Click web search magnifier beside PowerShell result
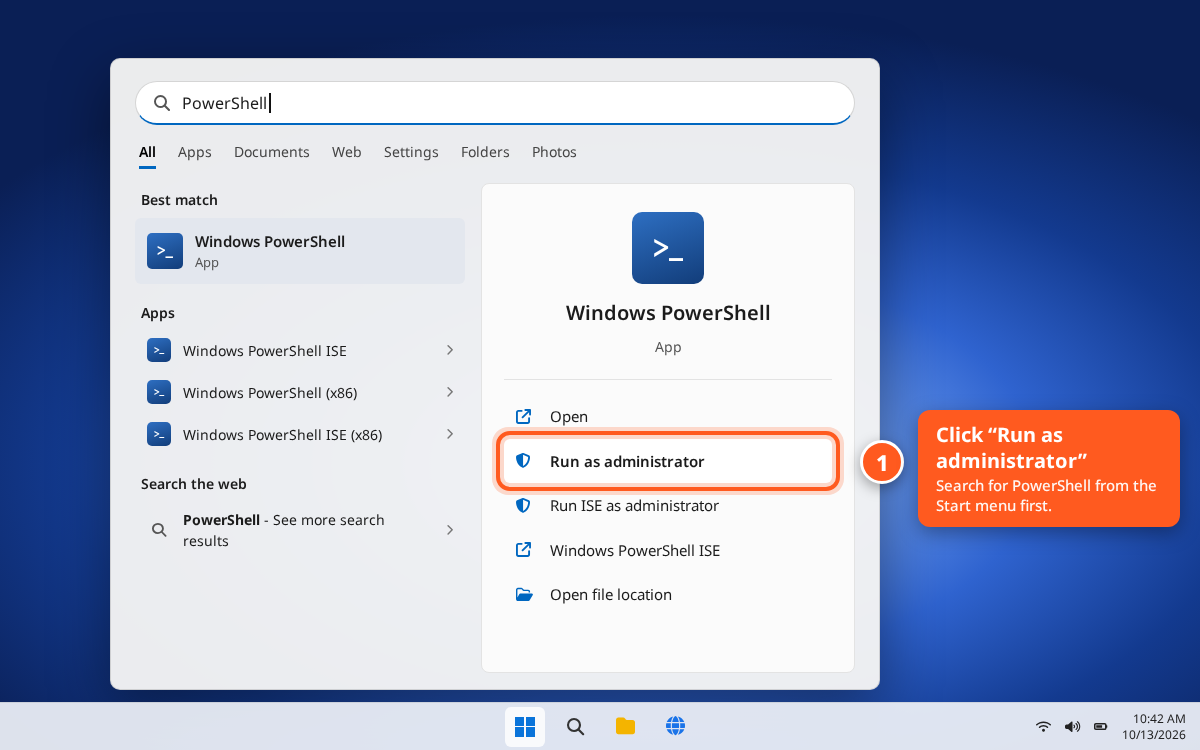 tap(159, 530)
